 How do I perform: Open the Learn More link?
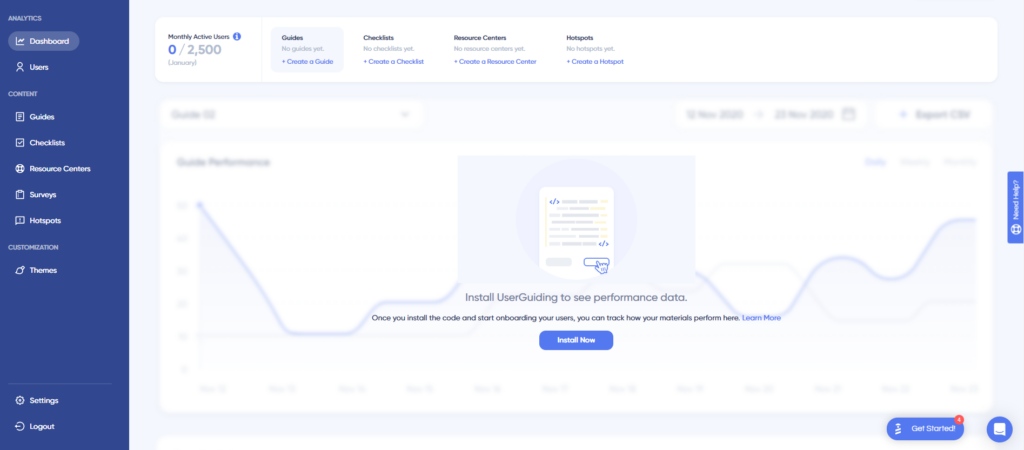click(x=761, y=318)
